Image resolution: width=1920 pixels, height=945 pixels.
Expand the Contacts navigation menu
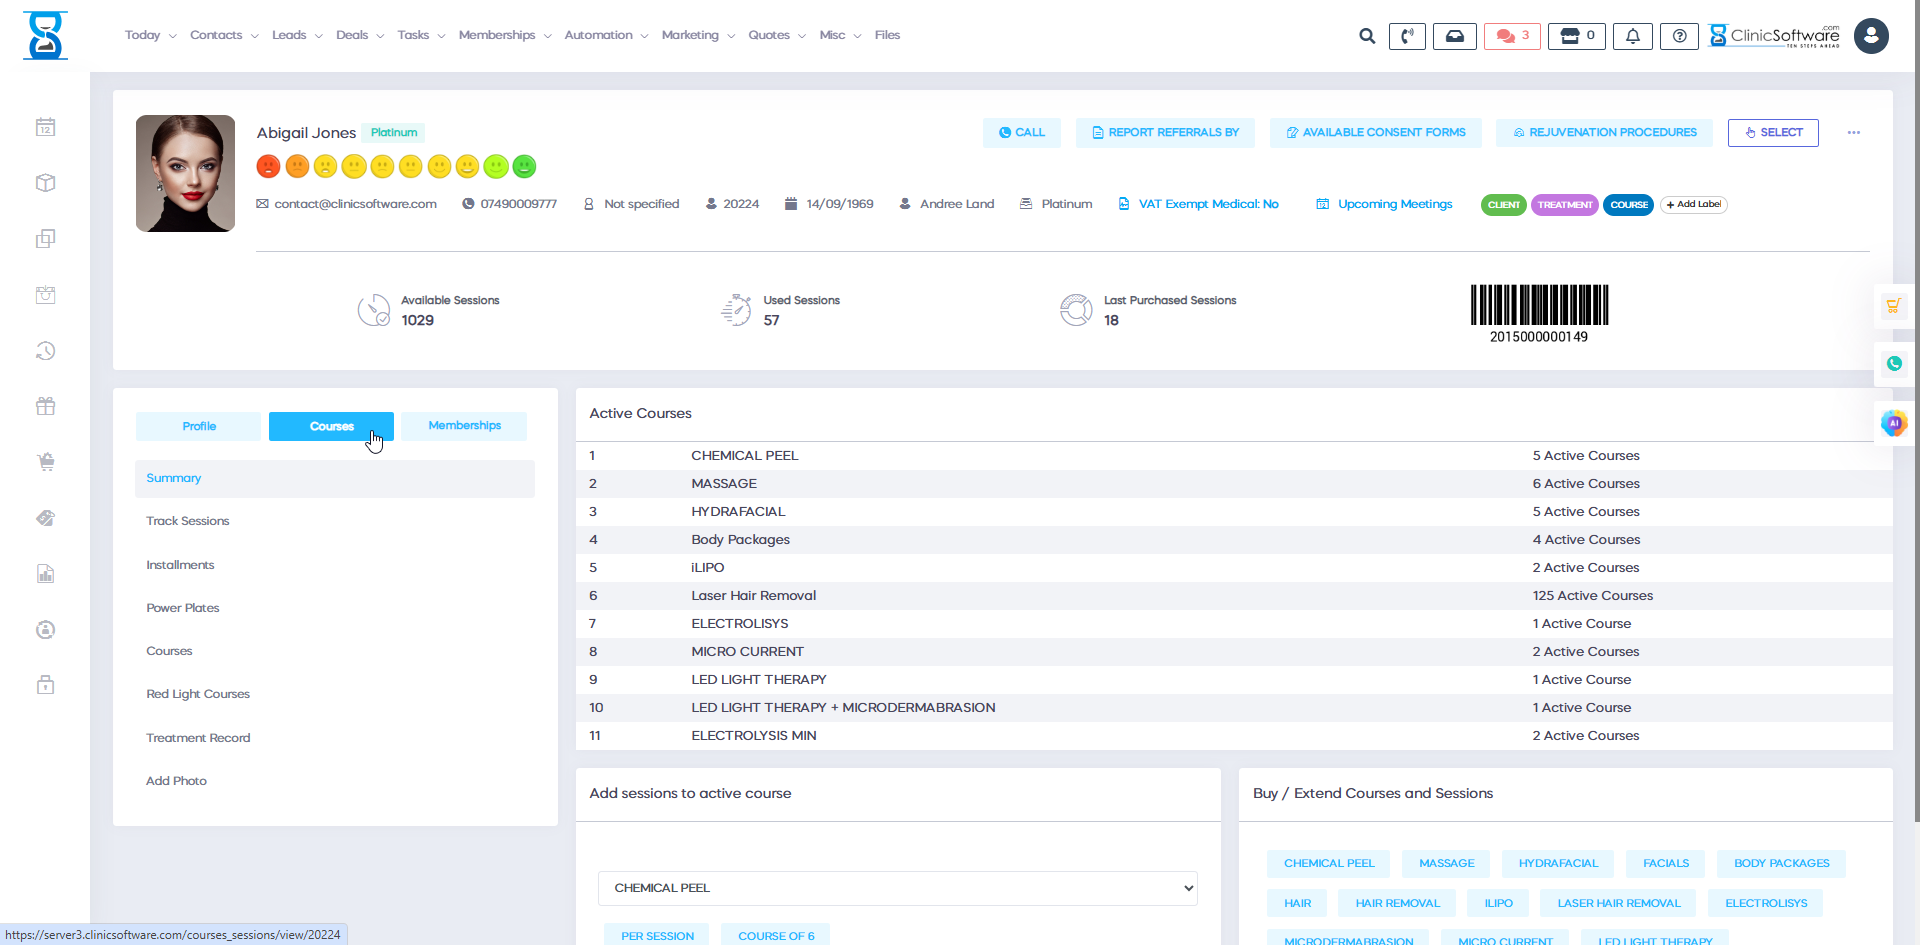coord(217,35)
